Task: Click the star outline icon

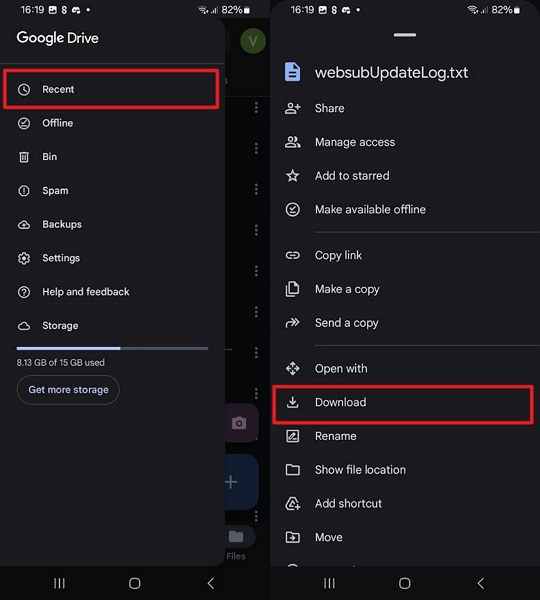Action: pyautogui.click(x=293, y=176)
